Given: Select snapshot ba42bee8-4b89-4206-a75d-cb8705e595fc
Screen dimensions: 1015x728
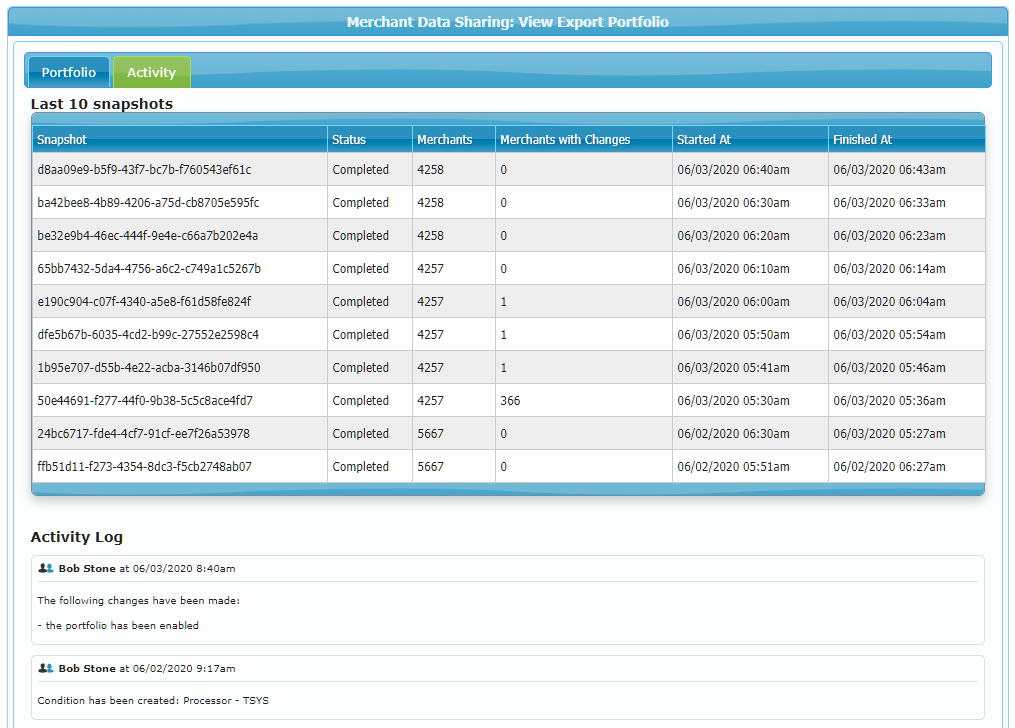Looking at the screenshot, I should 148,203.
